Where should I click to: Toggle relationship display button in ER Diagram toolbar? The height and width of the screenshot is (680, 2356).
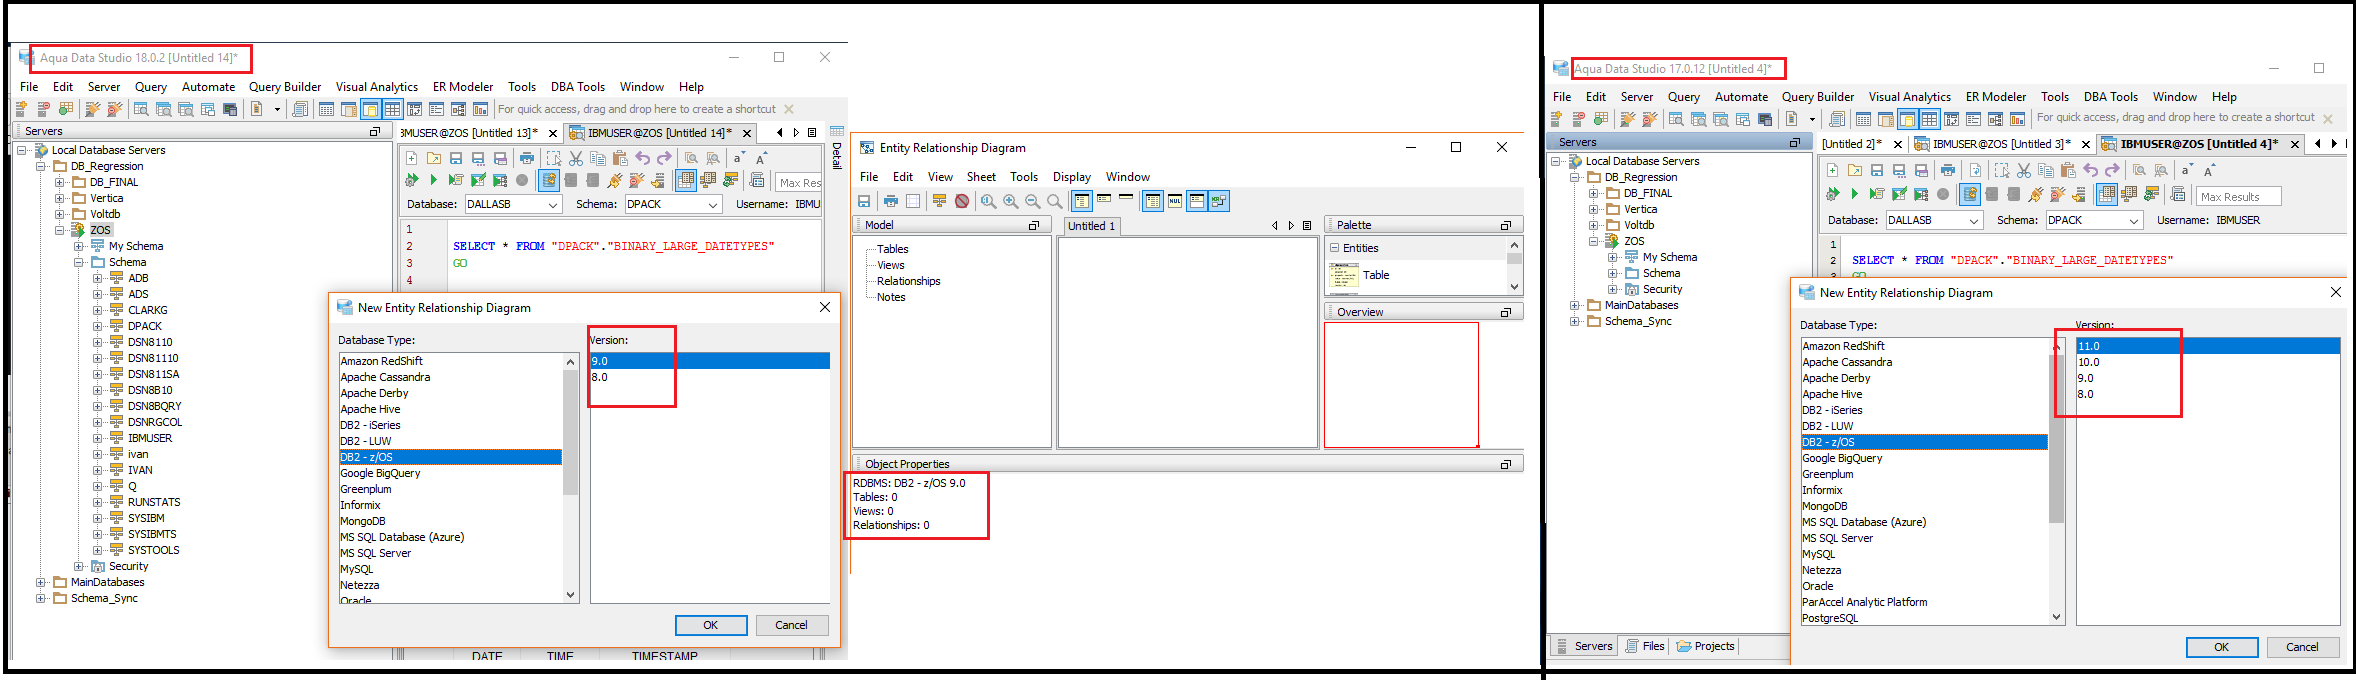pyautogui.click(x=1219, y=201)
